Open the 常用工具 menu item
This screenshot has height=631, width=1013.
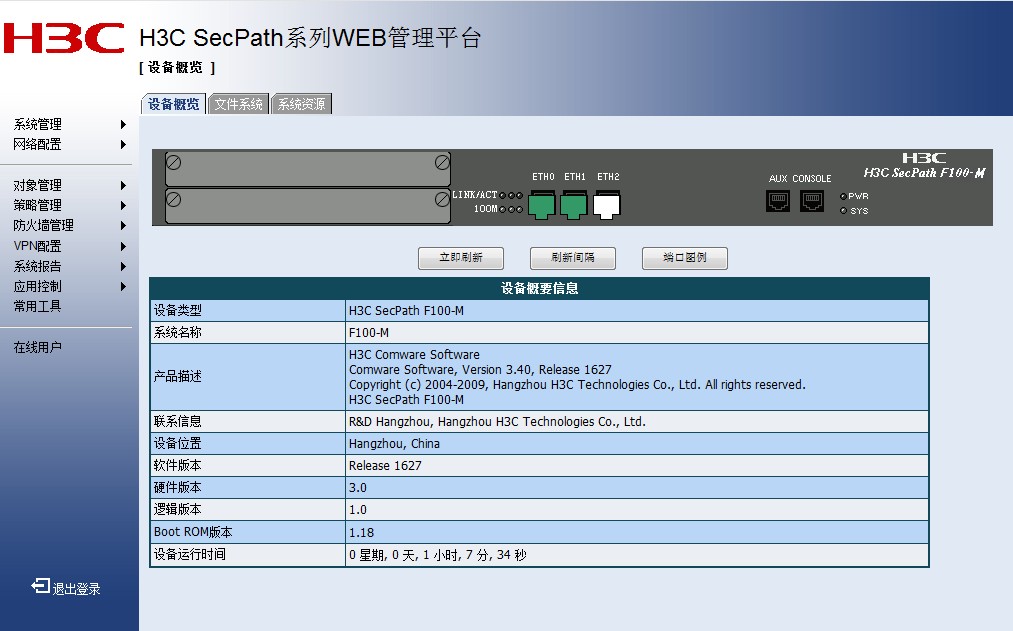pyautogui.click(x=37, y=307)
